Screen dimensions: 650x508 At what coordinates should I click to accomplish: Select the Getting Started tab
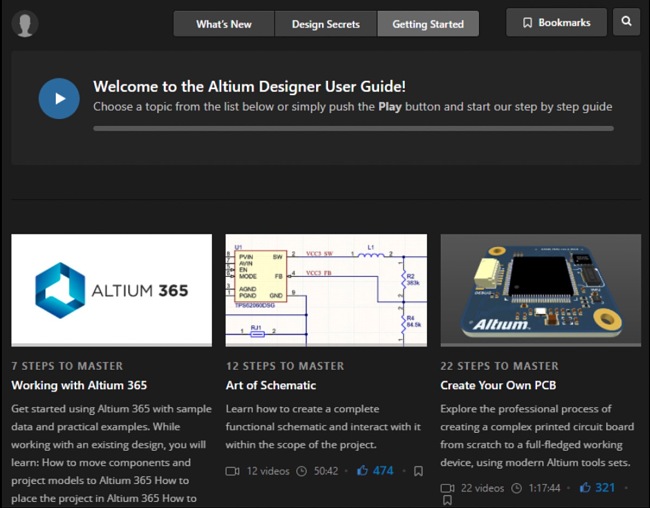(428, 24)
